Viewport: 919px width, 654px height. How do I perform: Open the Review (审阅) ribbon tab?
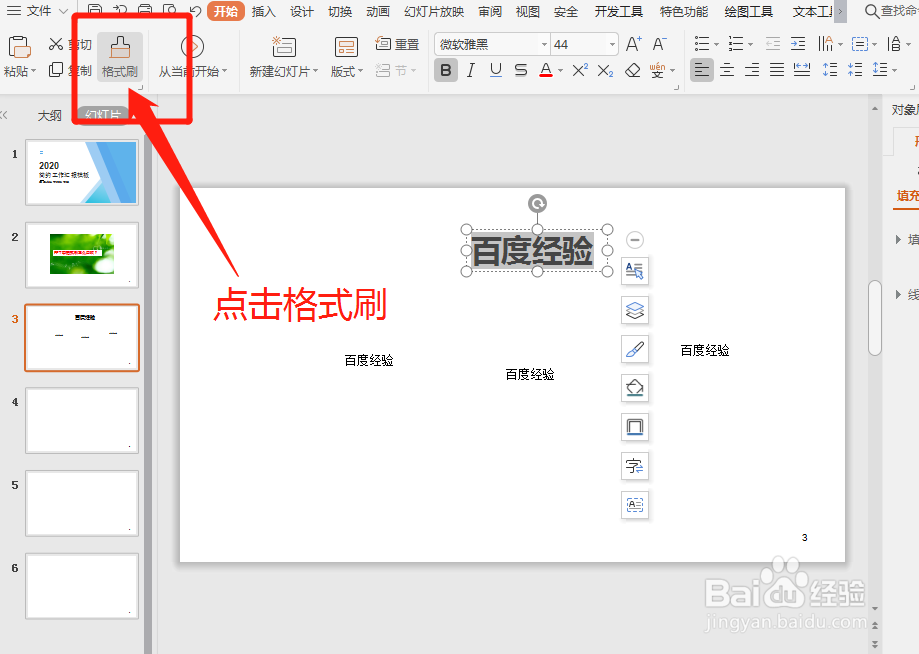[490, 11]
